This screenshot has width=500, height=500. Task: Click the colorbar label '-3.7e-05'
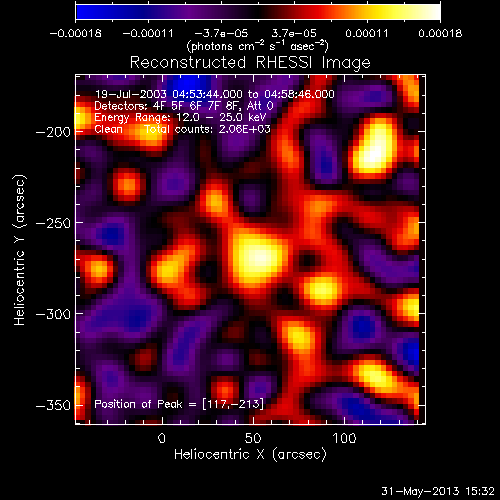(221, 33)
